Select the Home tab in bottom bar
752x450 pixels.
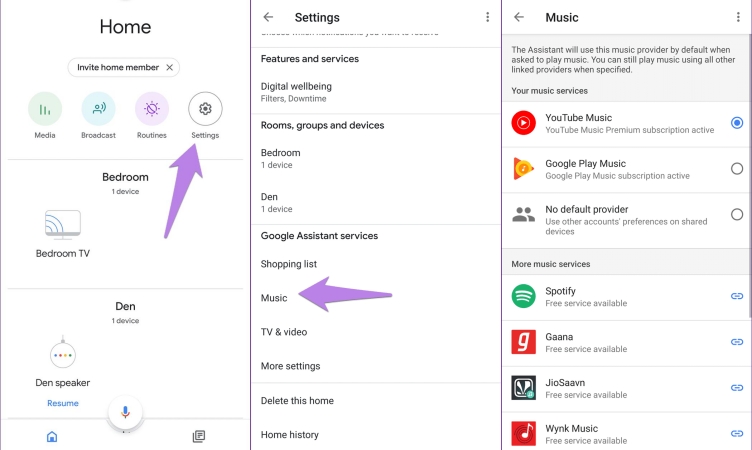52,436
